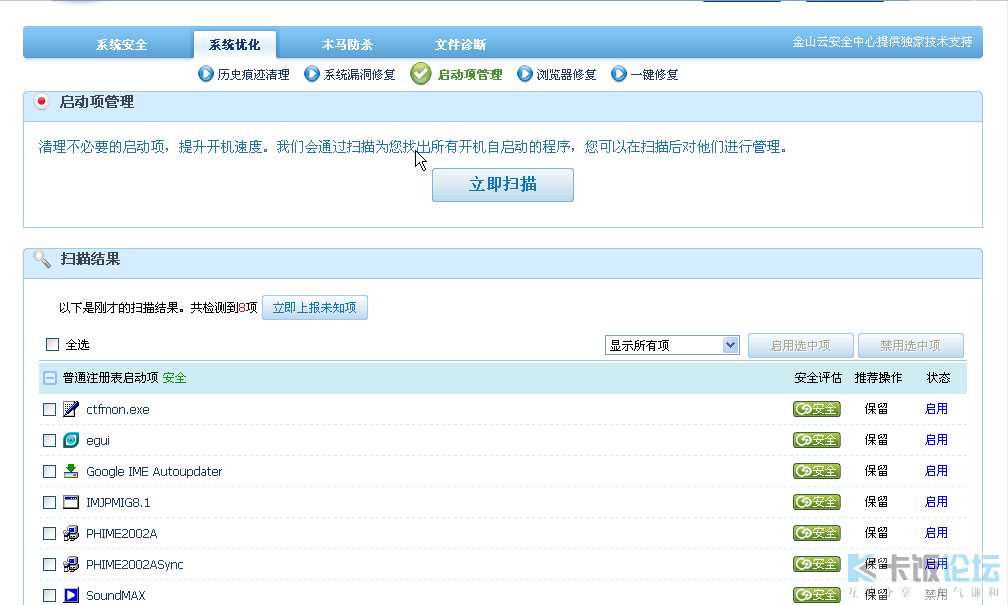Click the egui program icon
1008x605 pixels.
pos(71,440)
